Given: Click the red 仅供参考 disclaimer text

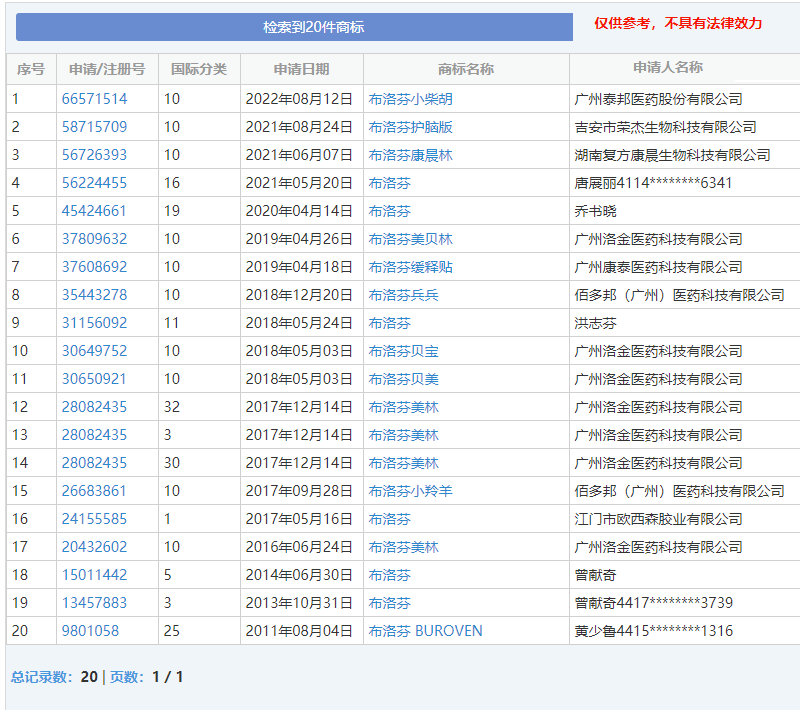Looking at the screenshot, I should [x=678, y=23].
